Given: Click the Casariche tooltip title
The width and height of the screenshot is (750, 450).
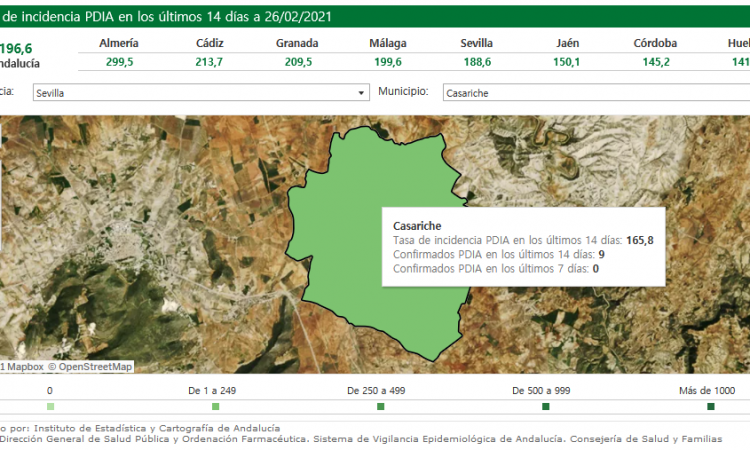Looking at the screenshot, I should (417, 226).
